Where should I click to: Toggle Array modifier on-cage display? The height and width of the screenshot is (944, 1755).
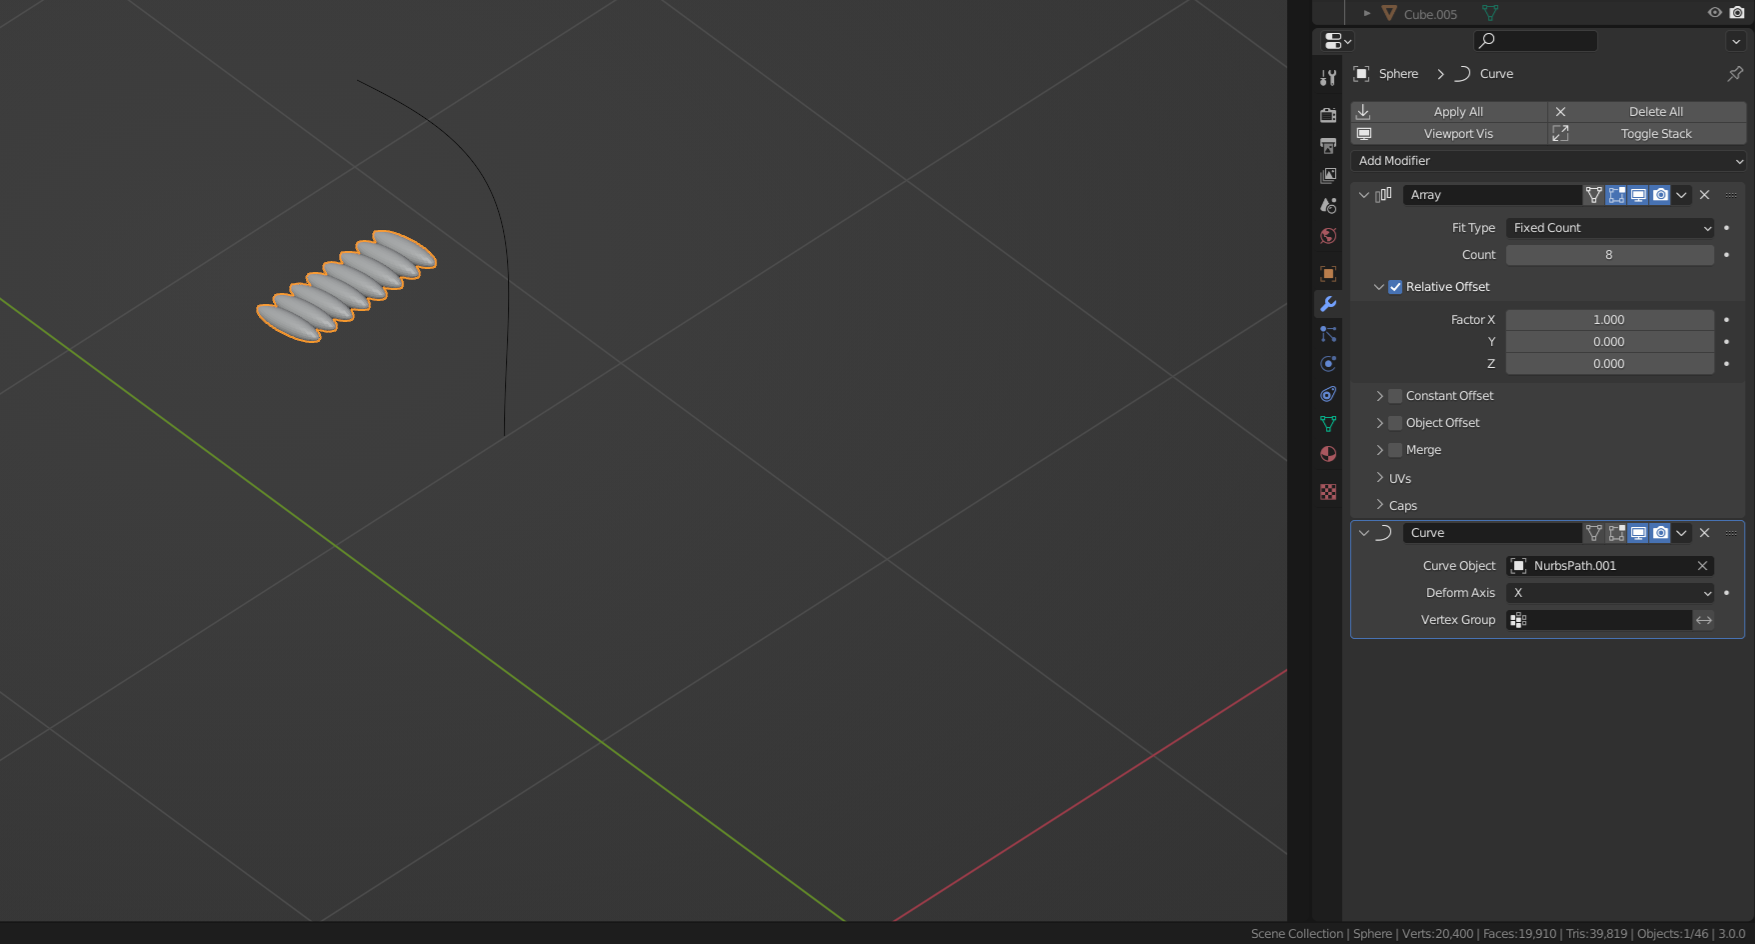1594,195
